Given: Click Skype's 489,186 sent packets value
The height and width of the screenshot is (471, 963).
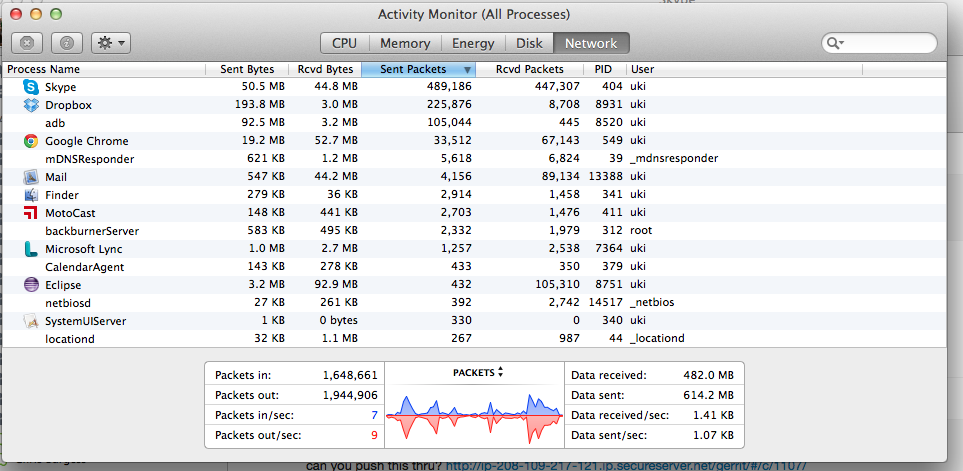Looking at the screenshot, I should point(449,87).
